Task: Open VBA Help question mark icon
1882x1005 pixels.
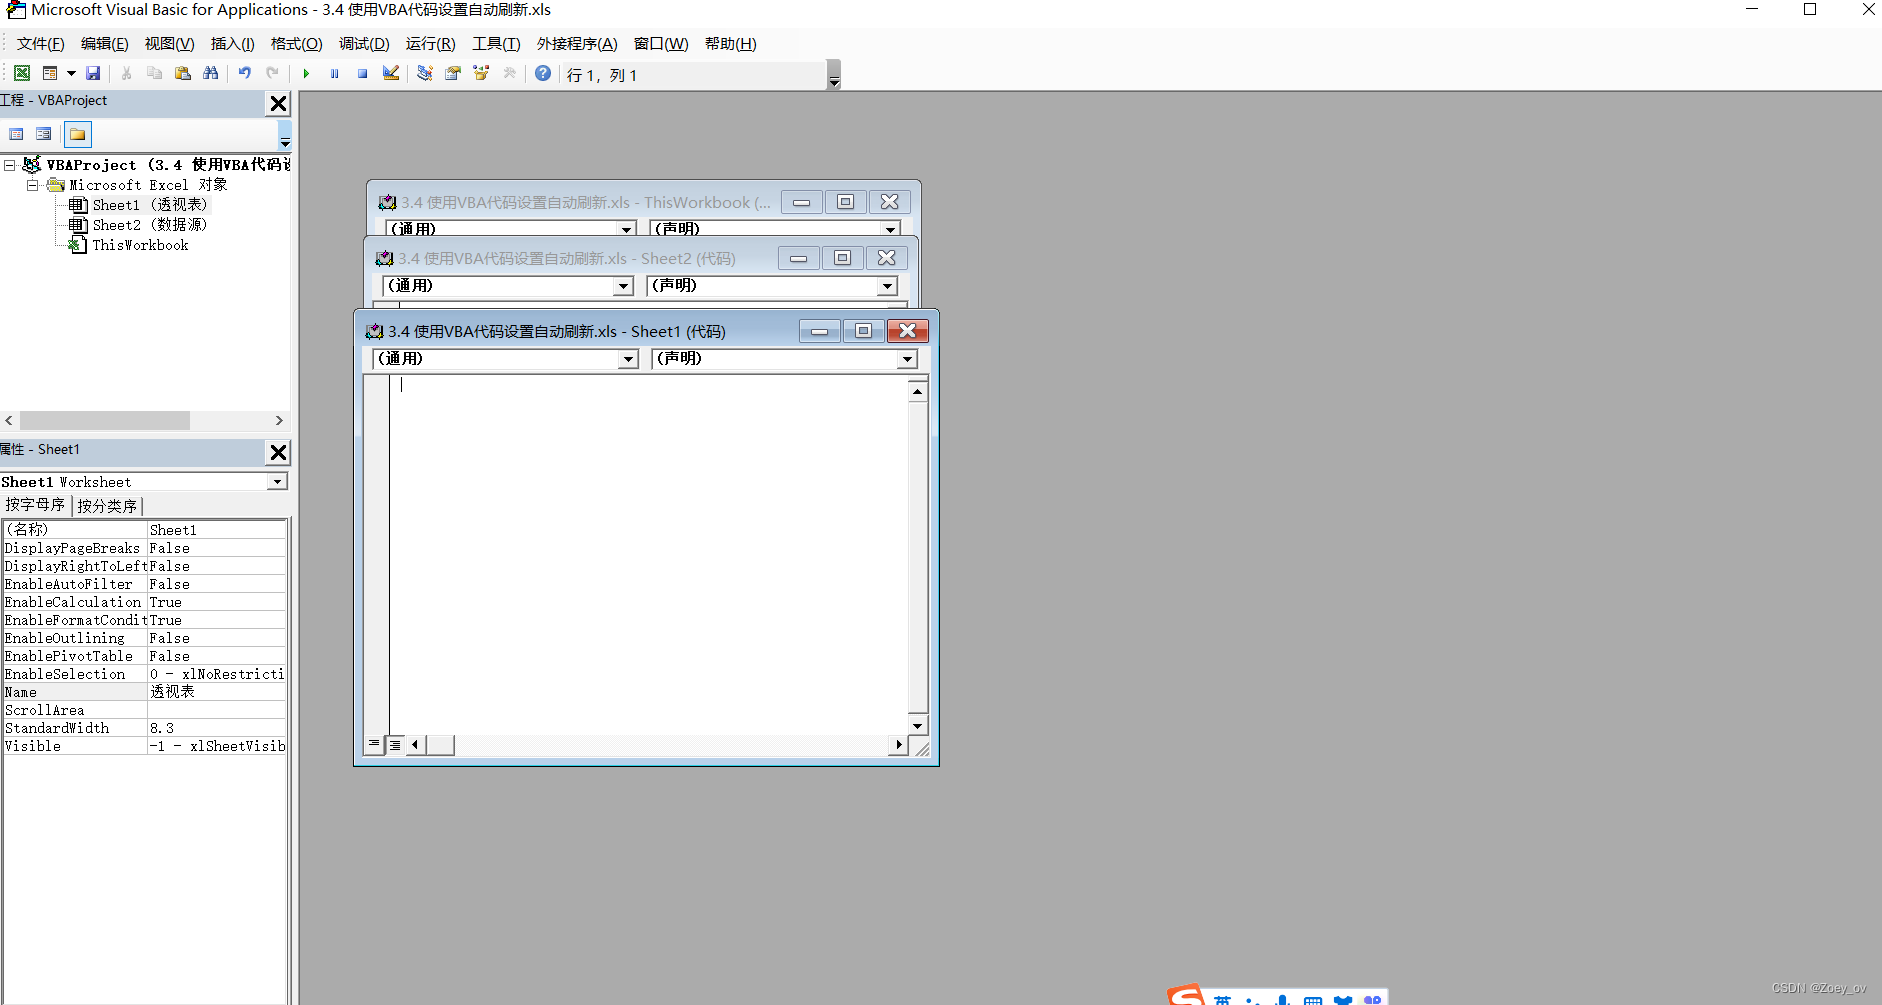Action: (543, 73)
